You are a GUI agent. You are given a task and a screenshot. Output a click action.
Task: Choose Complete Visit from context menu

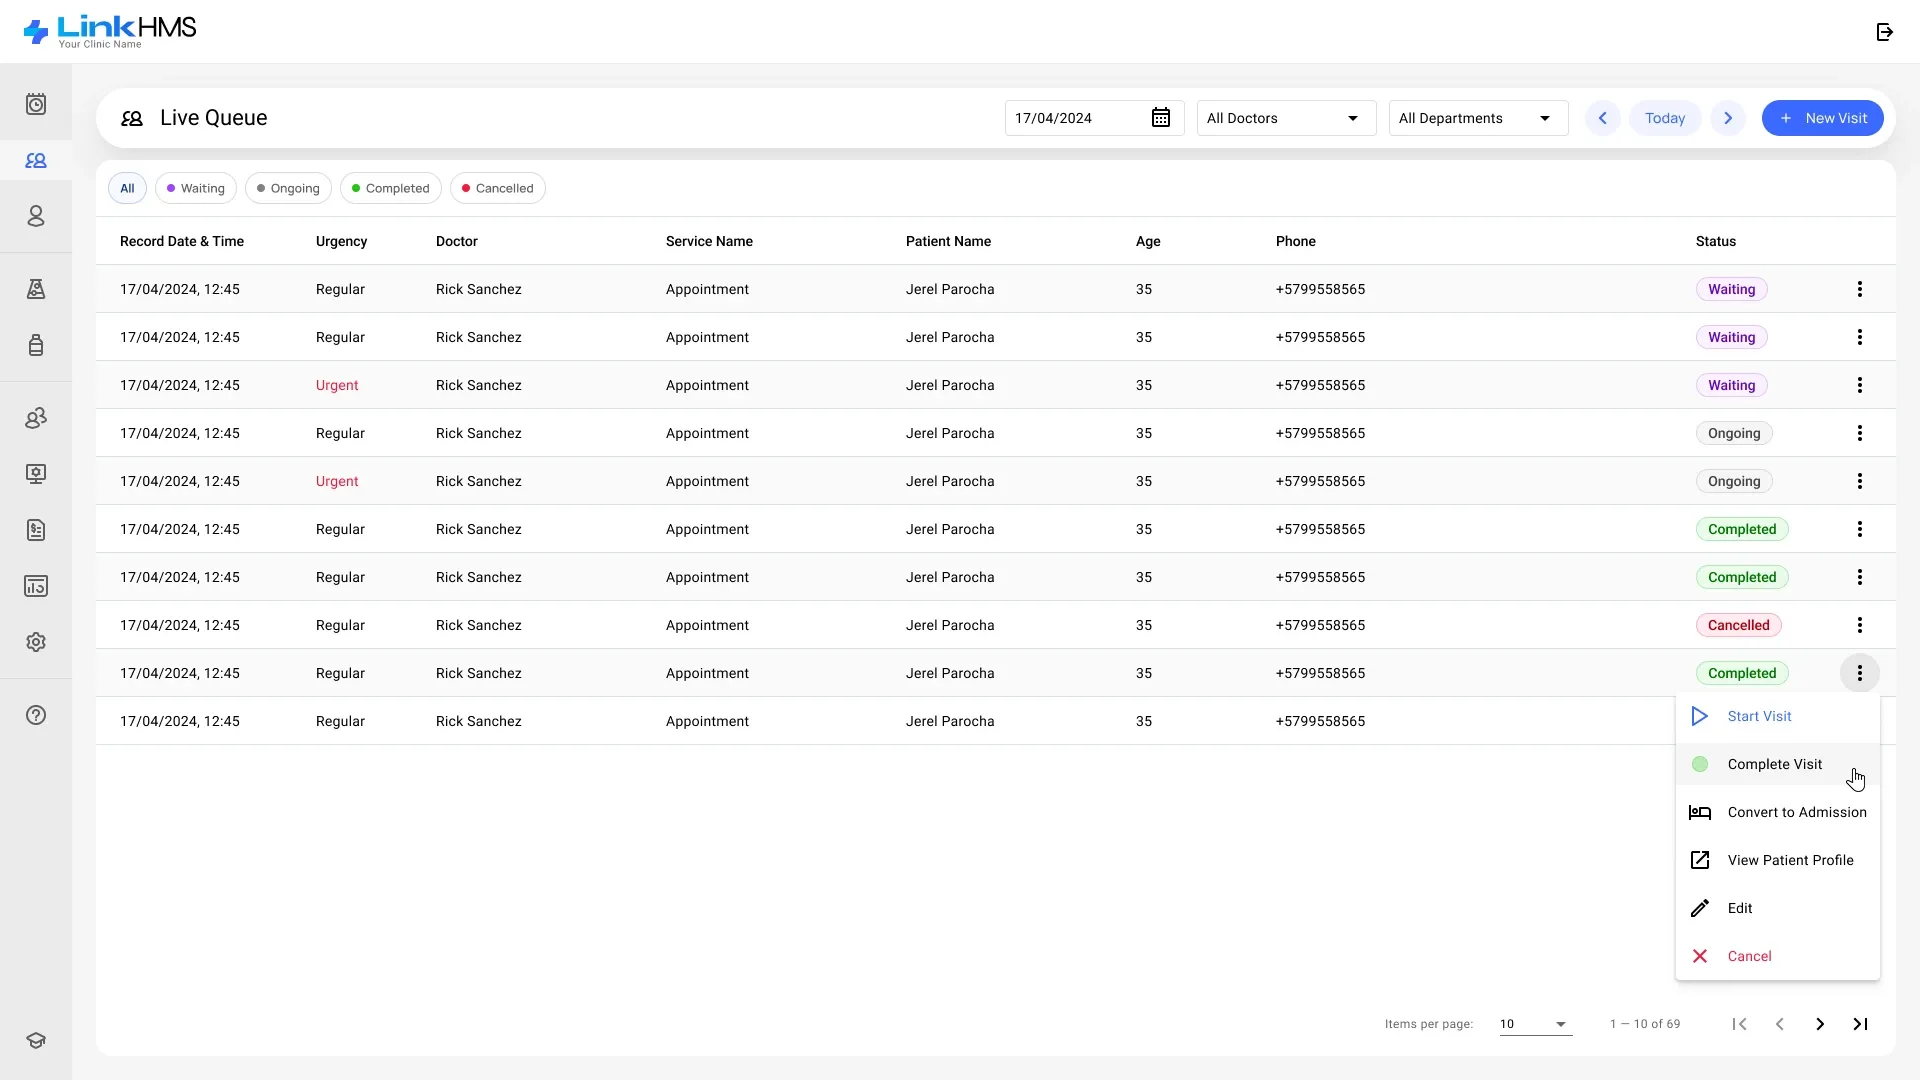(1778, 764)
